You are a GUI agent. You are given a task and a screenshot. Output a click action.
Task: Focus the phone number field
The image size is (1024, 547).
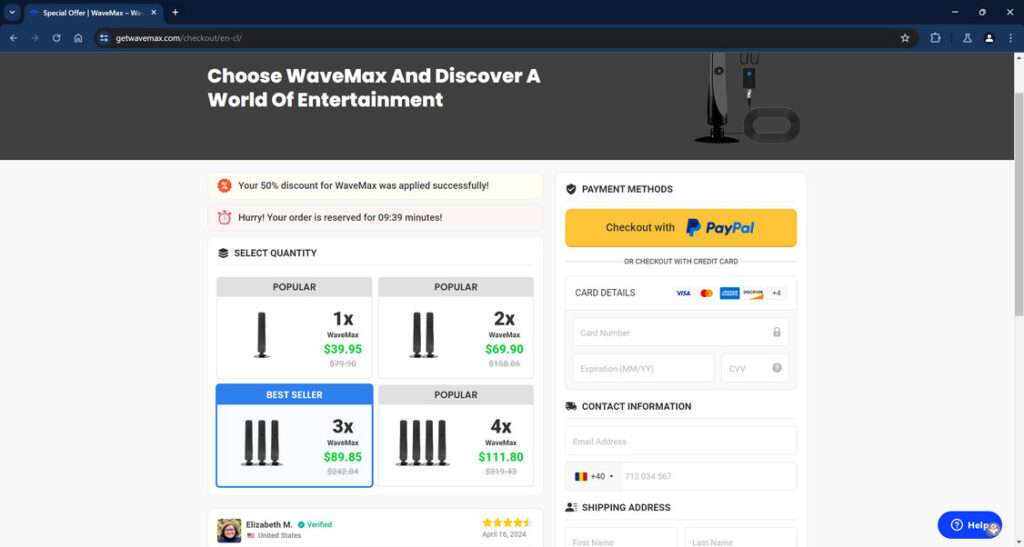tap(707, 477)
